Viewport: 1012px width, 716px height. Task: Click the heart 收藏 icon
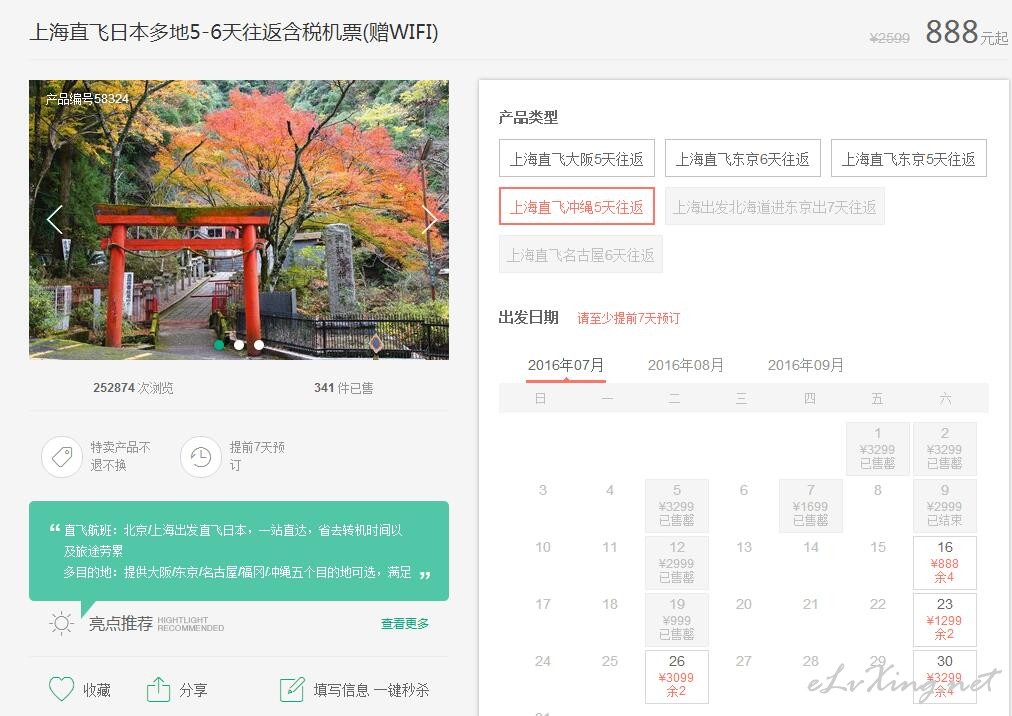[x=61, y=689]
